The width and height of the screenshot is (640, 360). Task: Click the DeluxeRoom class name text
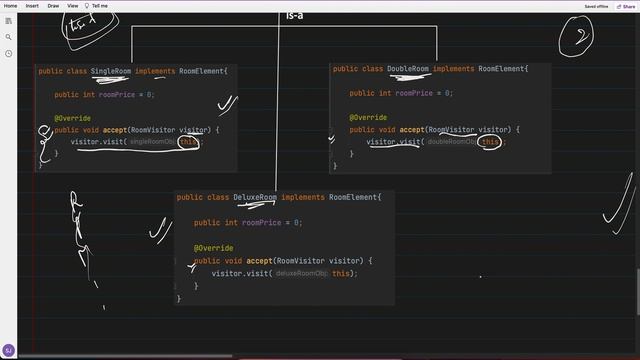[255, 197]
